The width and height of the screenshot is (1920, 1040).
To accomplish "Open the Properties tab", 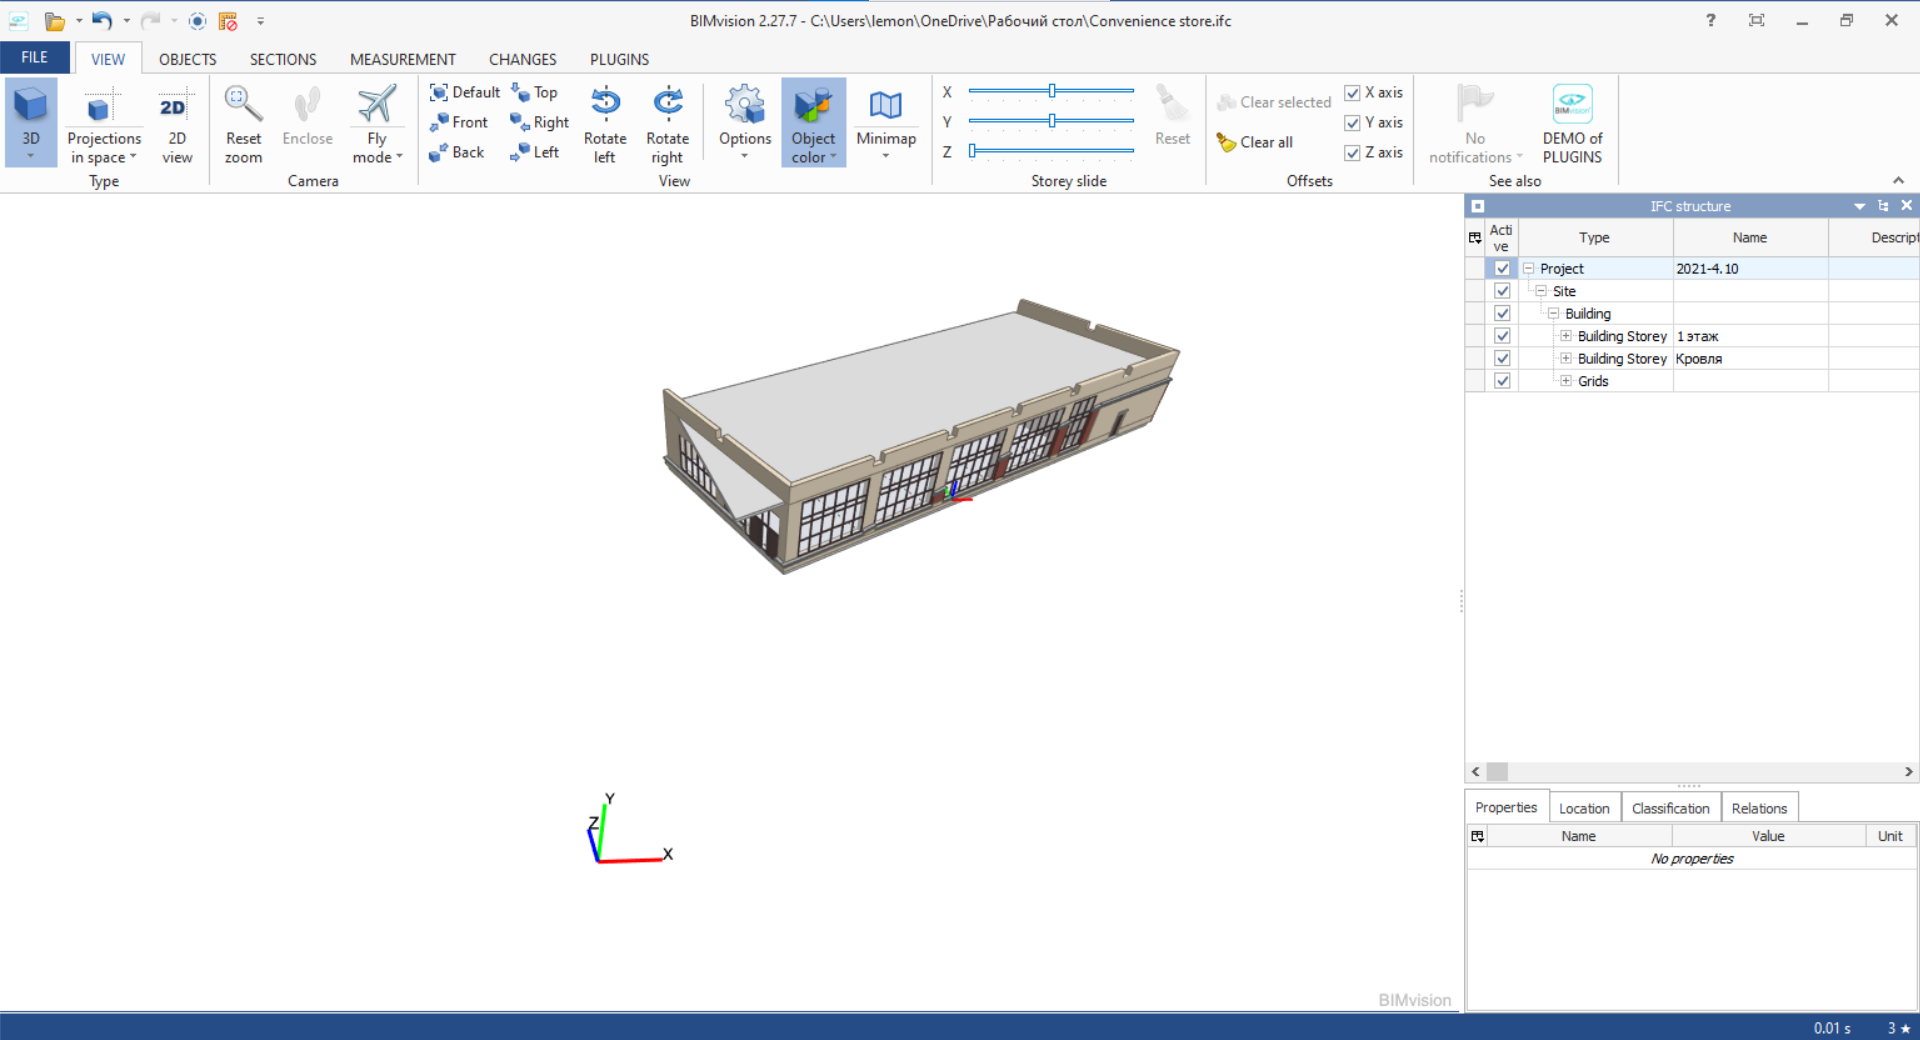I will click(1506, 807).
